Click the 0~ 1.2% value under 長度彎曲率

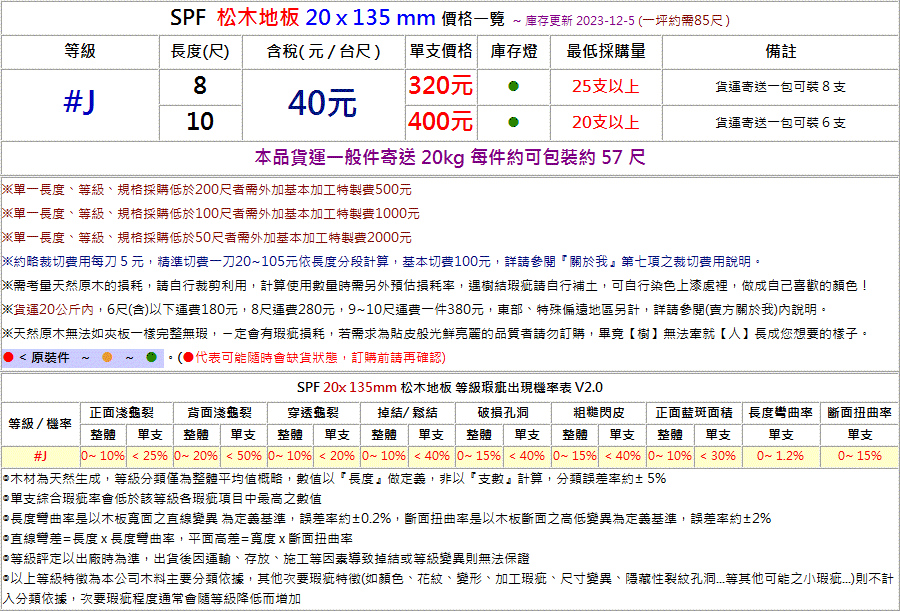click(781, 456)
